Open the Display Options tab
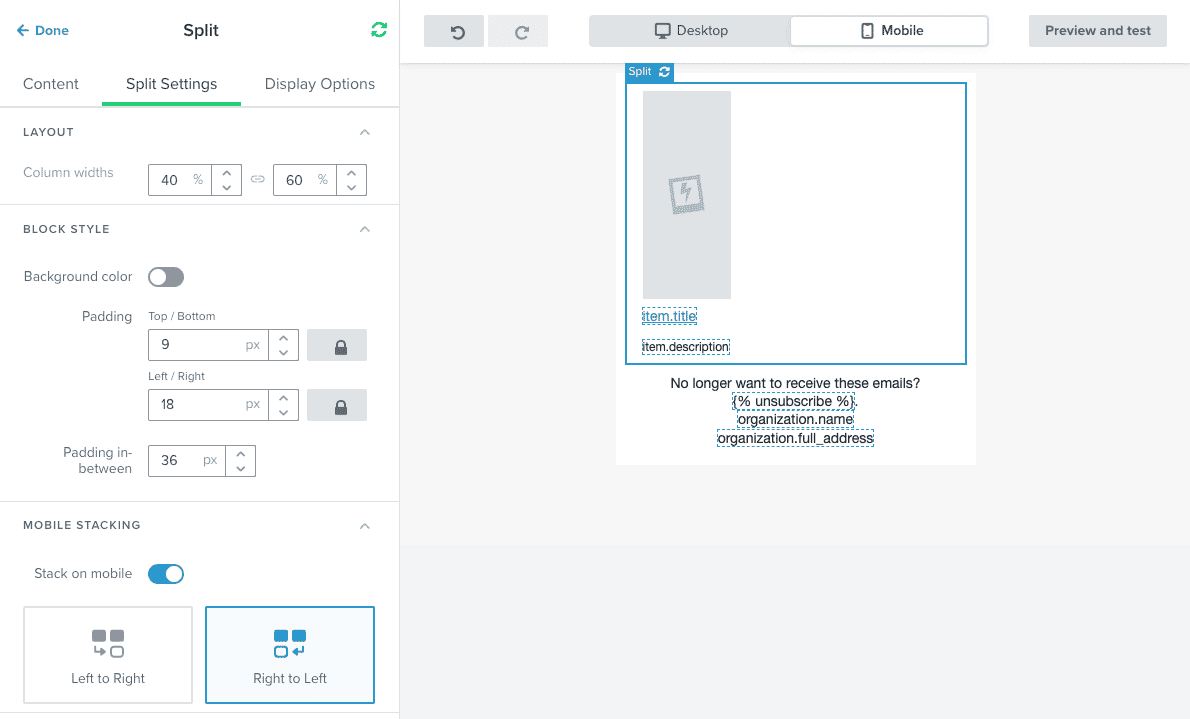Viewport: 1190px width, 719px height. coord(320,84)
